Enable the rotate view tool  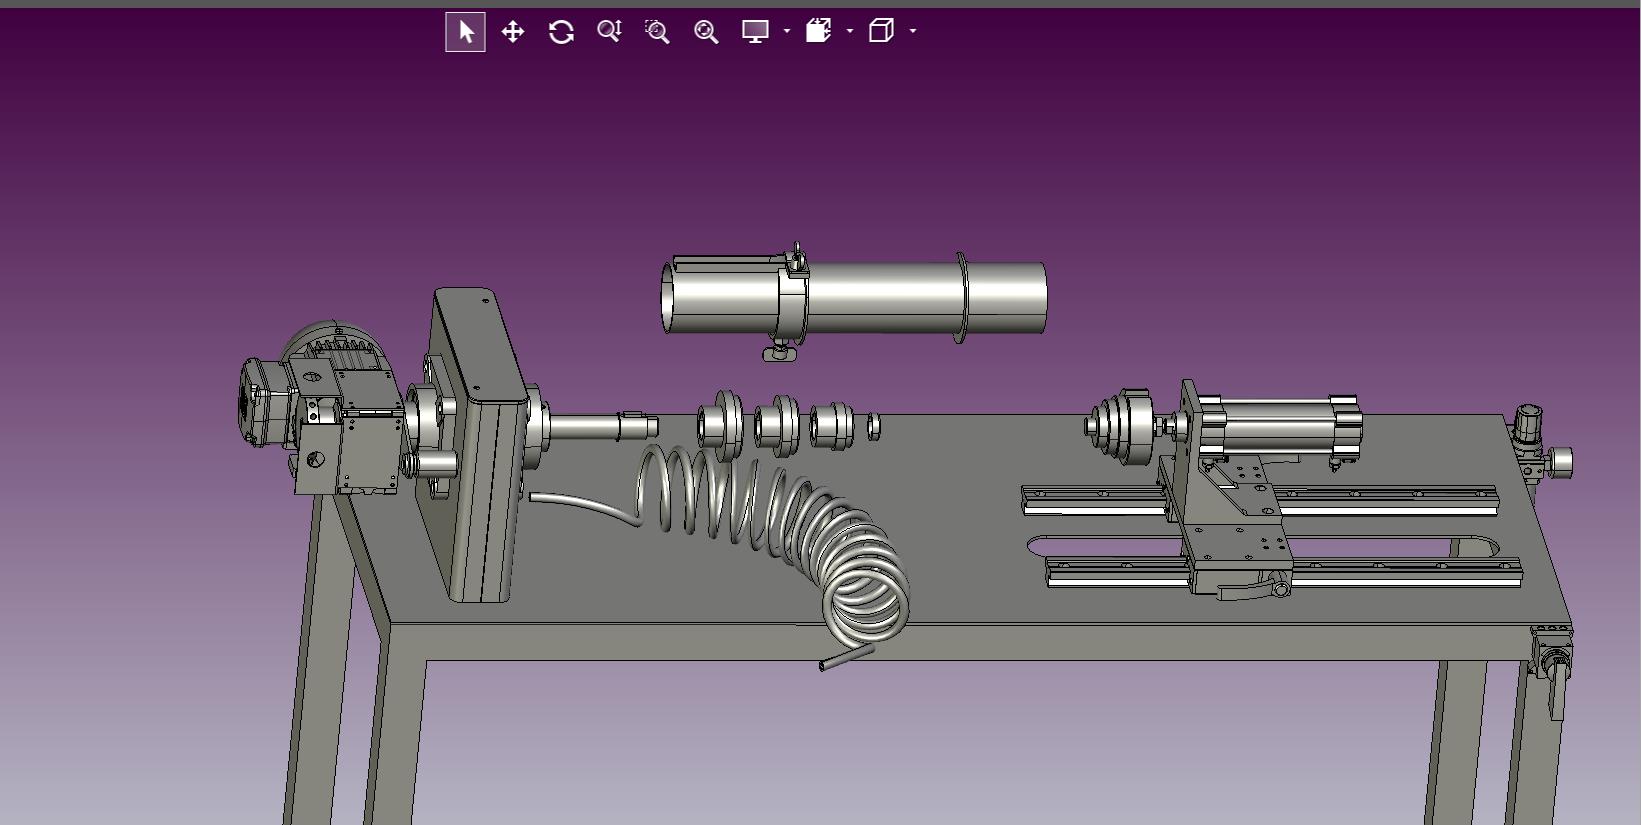pyautogui.click(x=561, y=32)
